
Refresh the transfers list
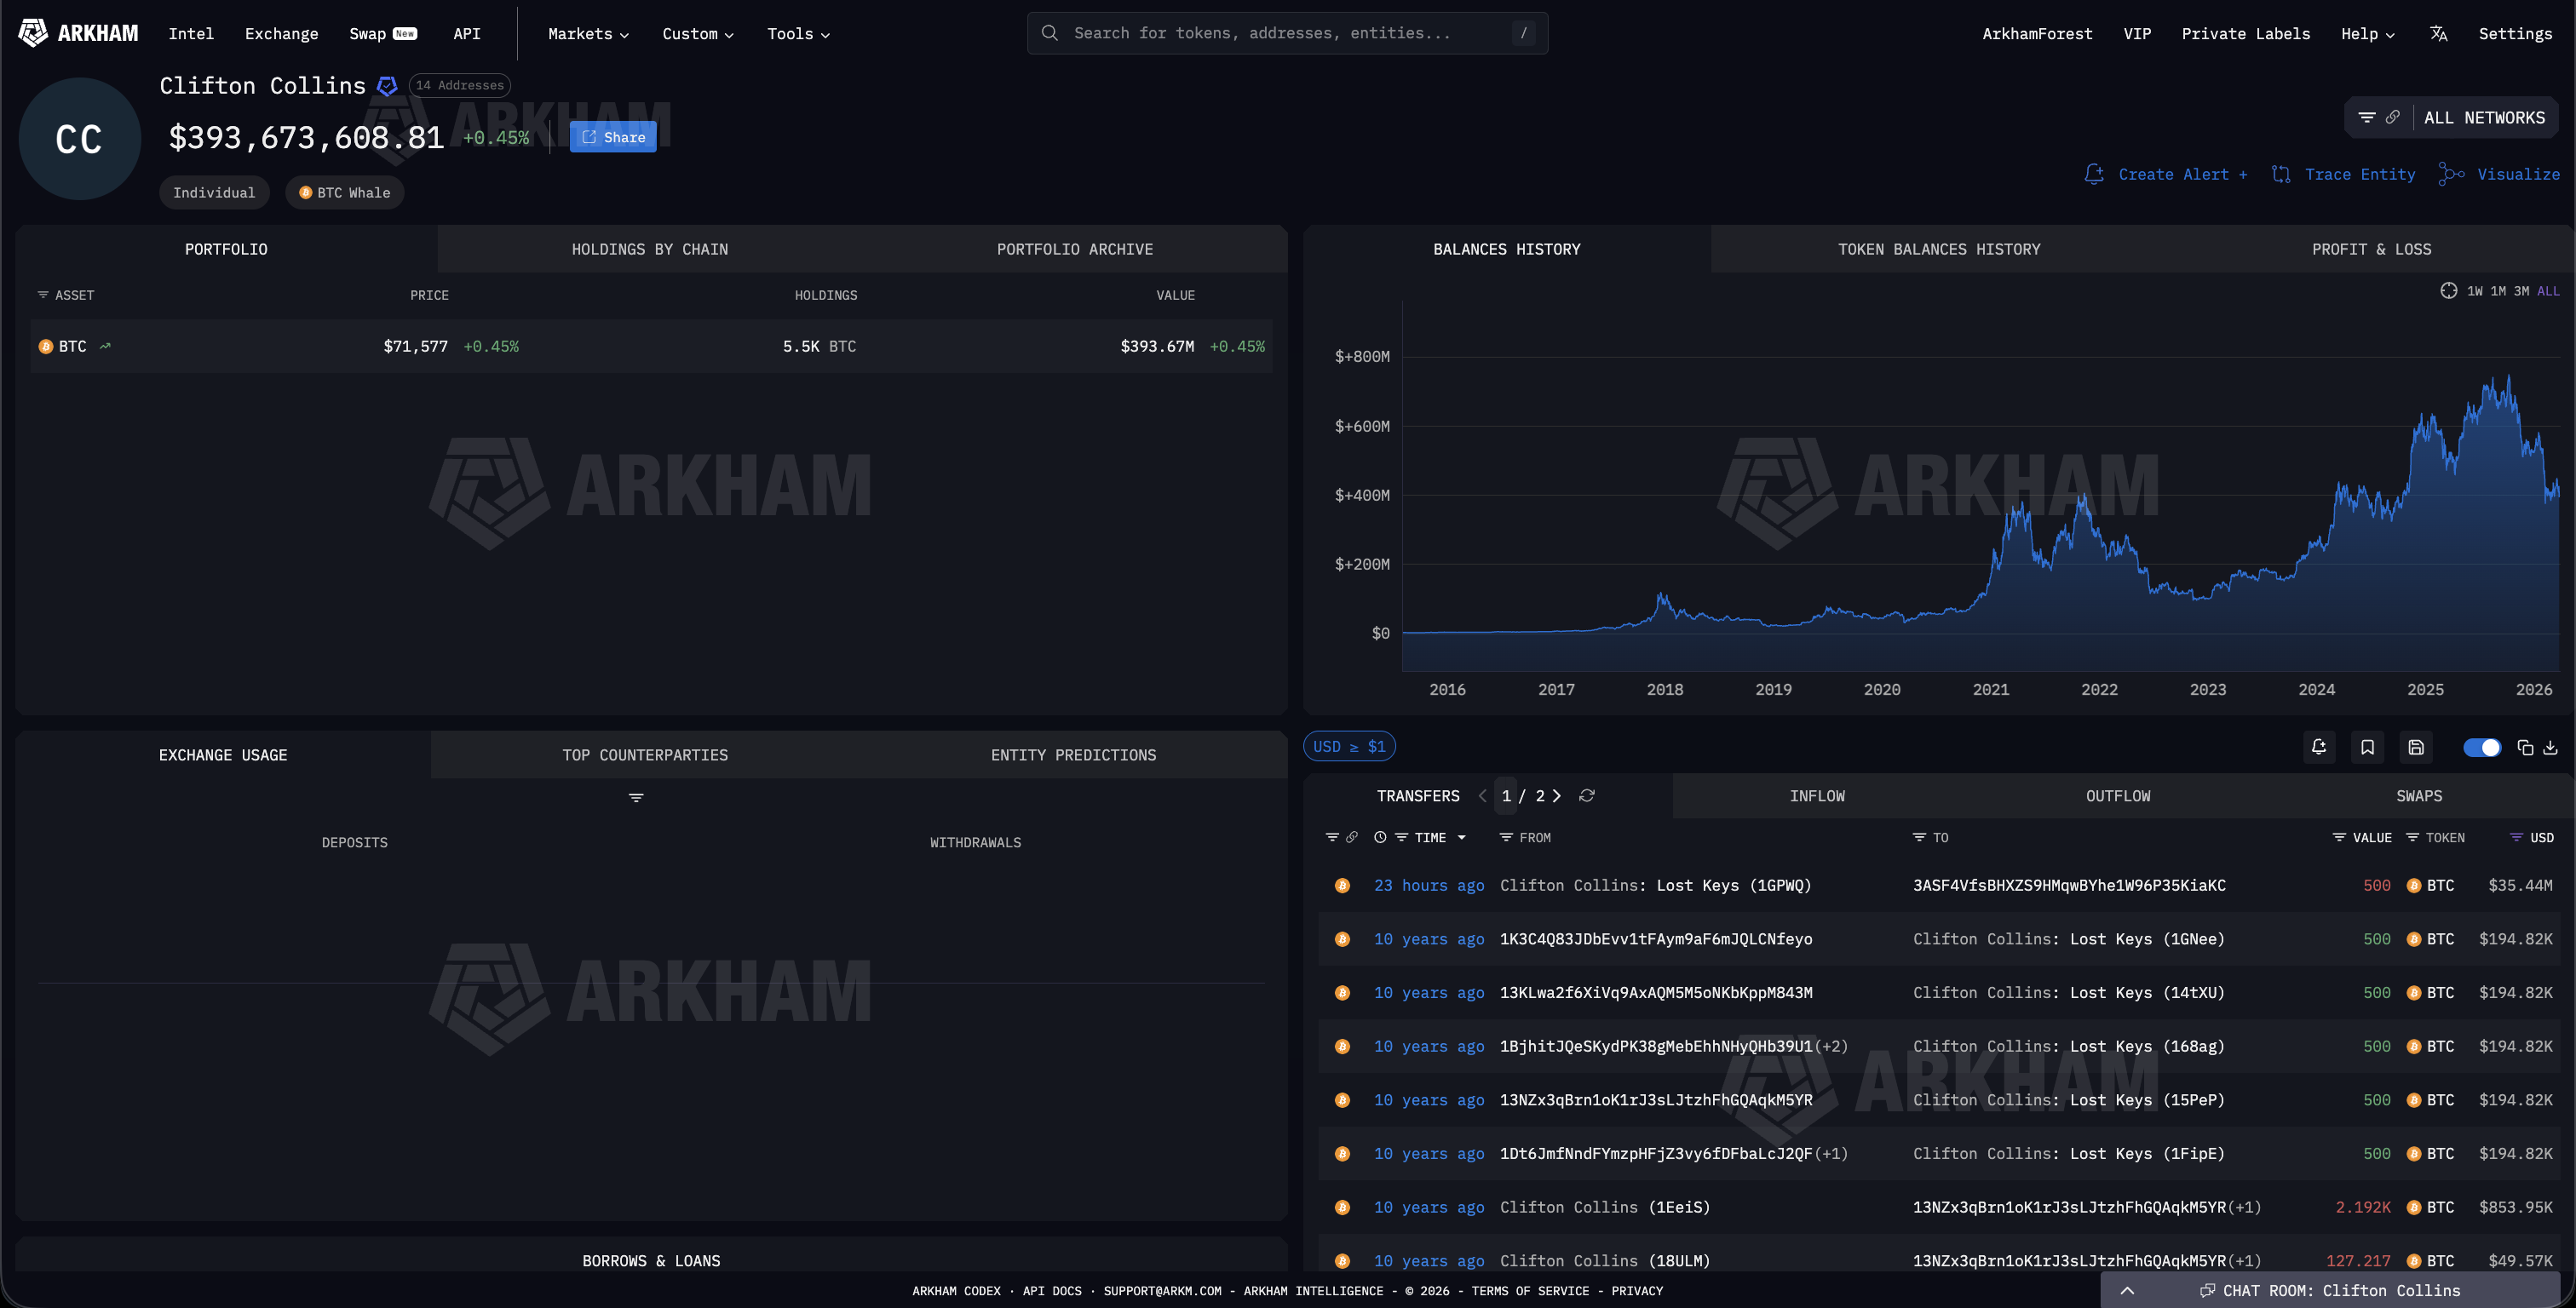click(x=1587, y=796)
